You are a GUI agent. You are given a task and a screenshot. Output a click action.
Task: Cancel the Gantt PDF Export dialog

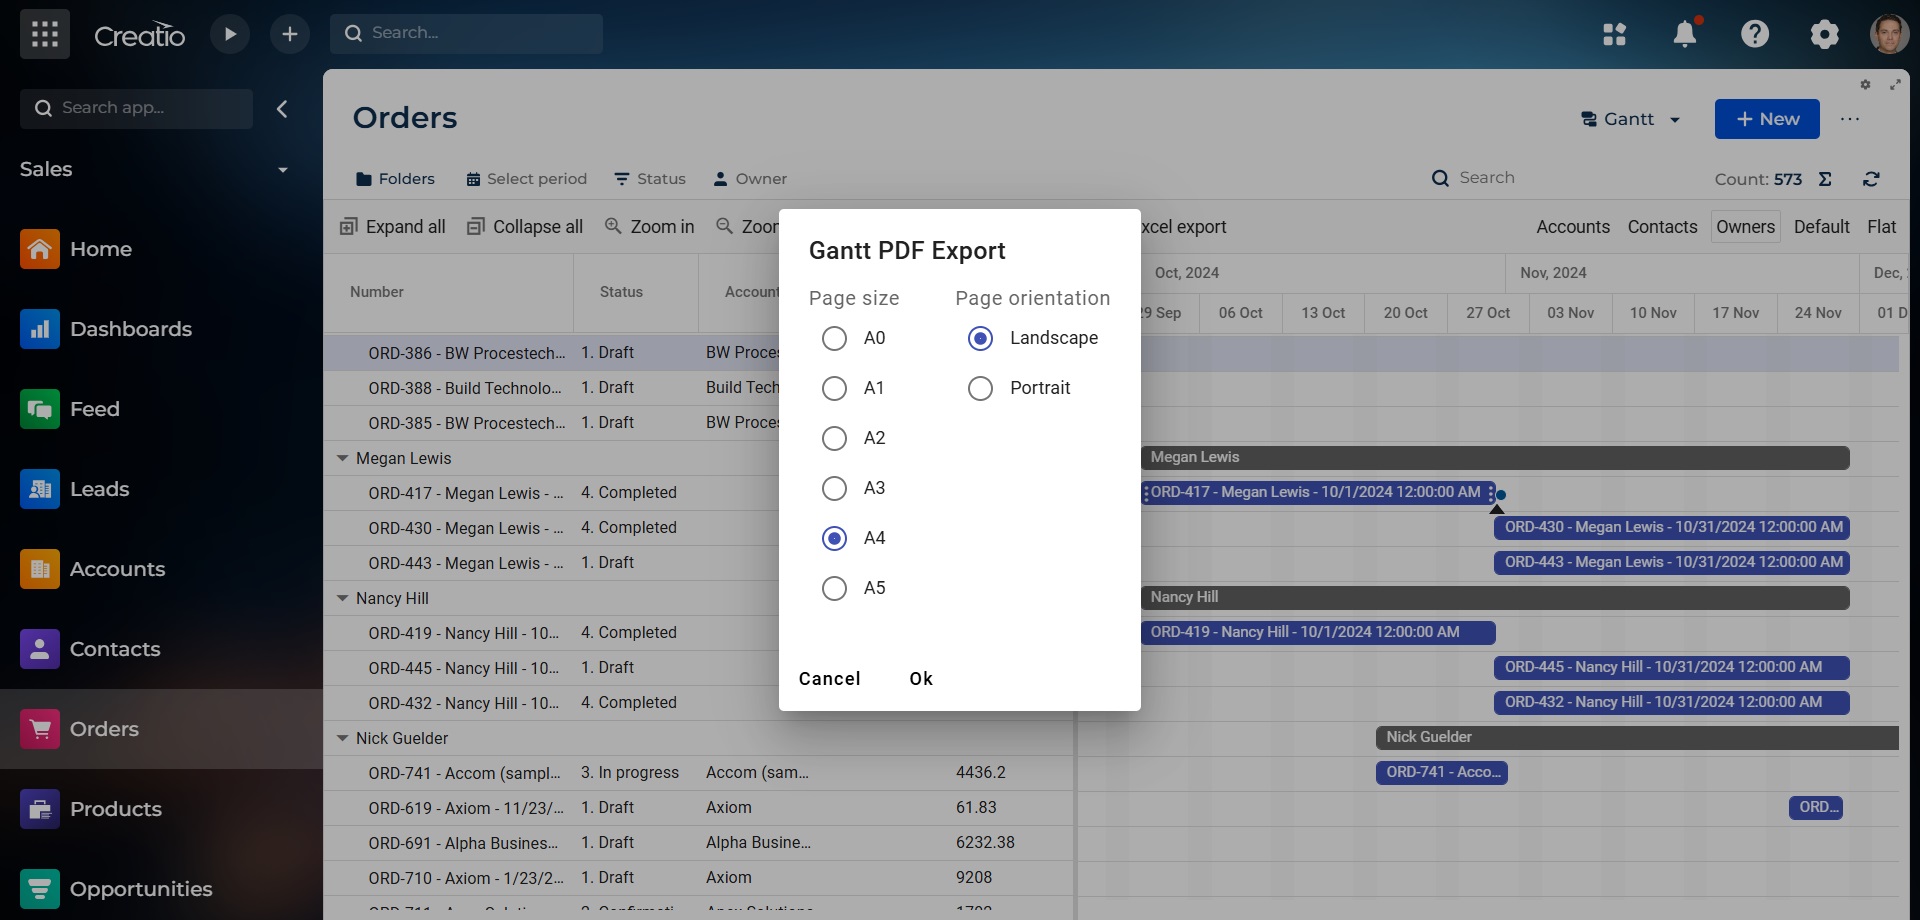click(830, 678)
